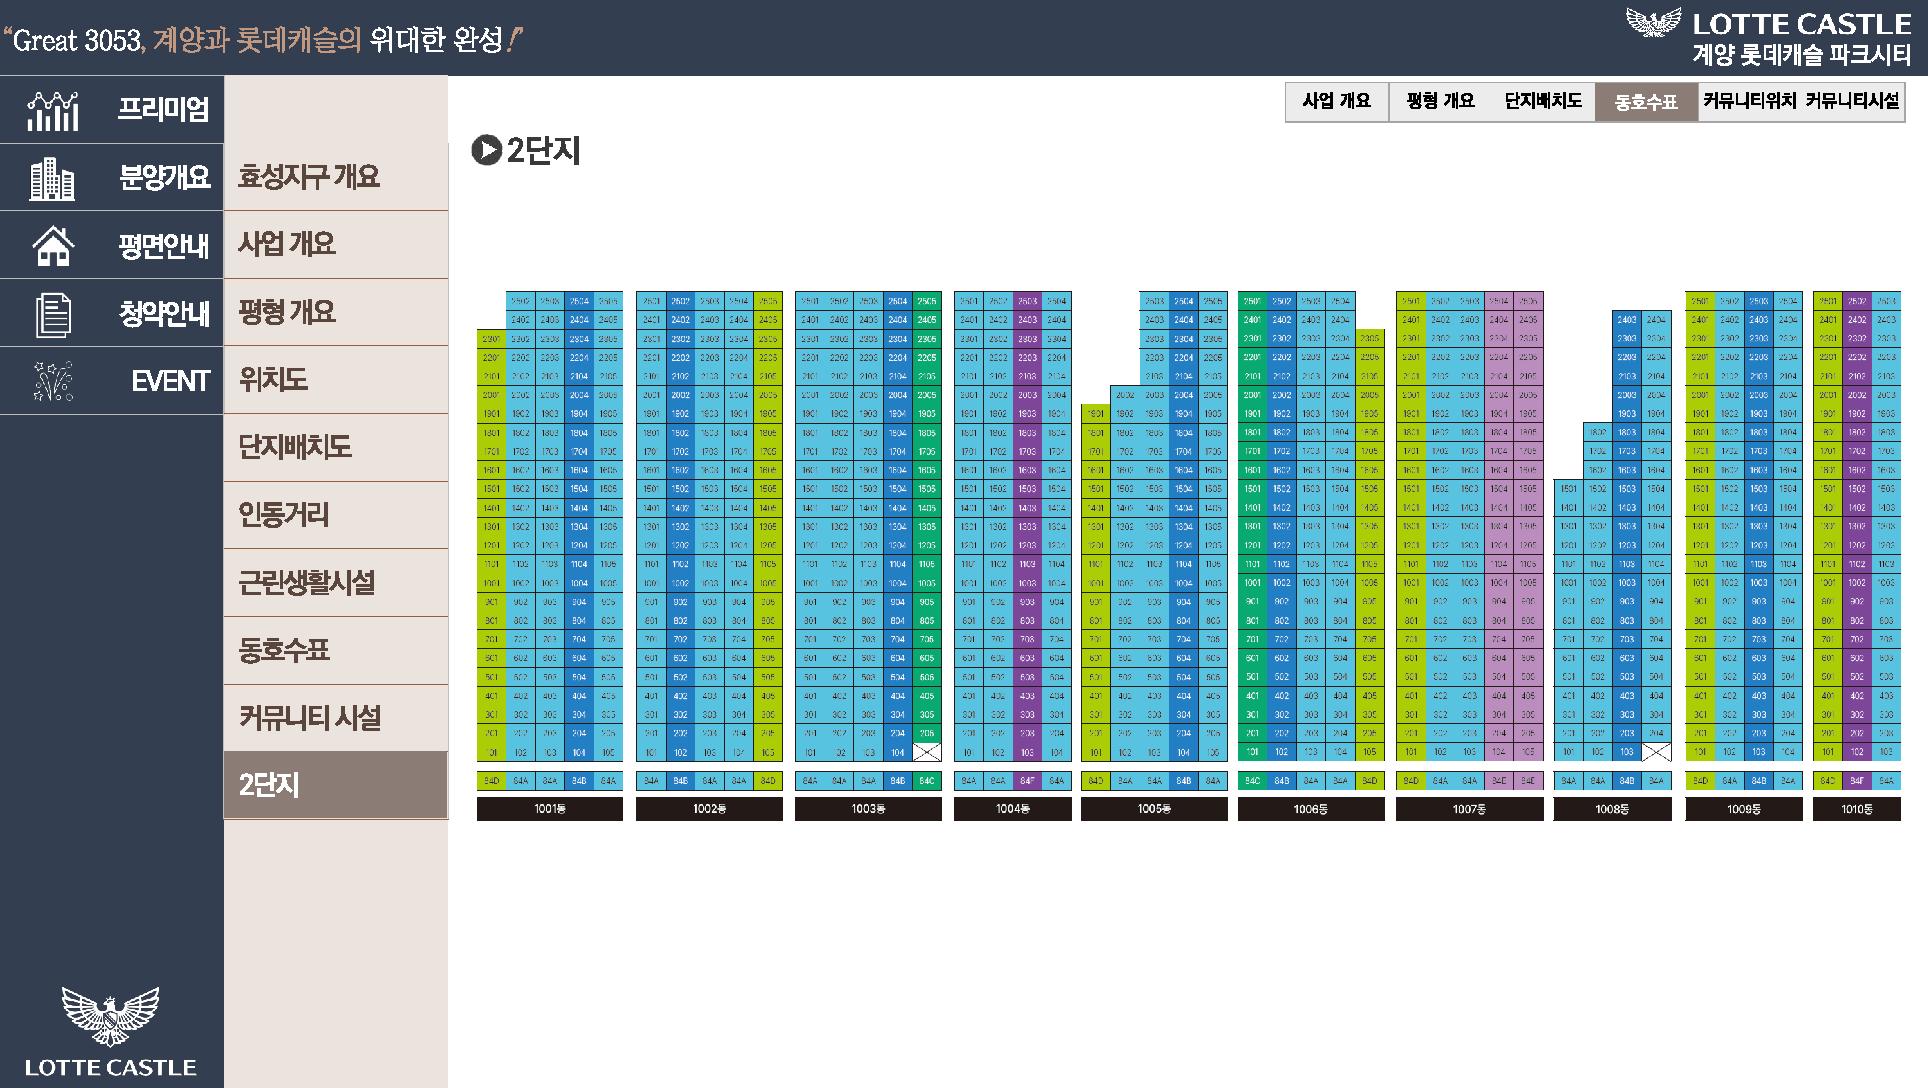Select the 84D type cell under 1002동
The image size is (1928, 1088).
pyautogui.click(x=768, y=781)
